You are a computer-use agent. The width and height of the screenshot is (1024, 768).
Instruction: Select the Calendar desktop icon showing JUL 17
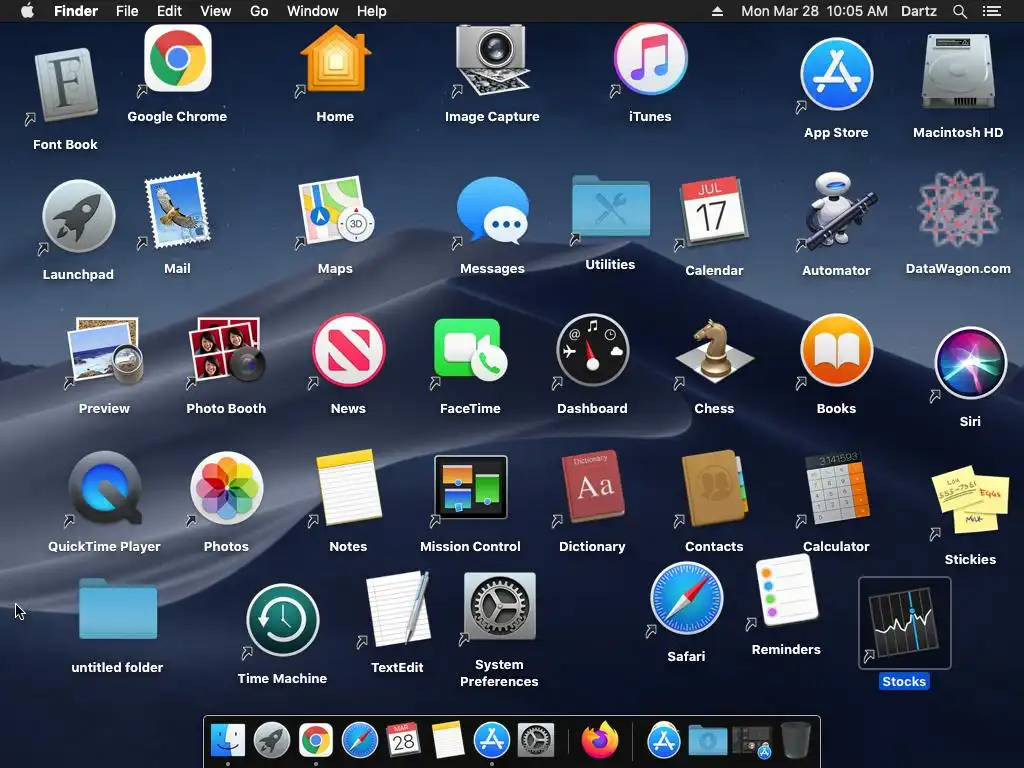click(x=714, y=210)
